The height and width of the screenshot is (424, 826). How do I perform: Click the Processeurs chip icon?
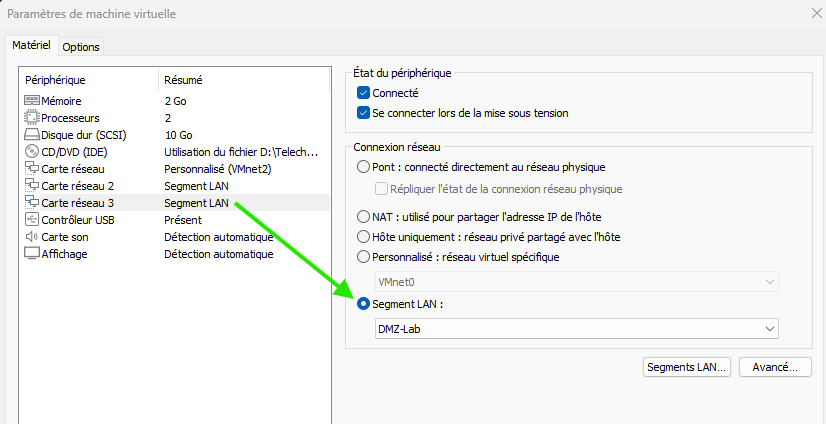click(x=31, y=118)
